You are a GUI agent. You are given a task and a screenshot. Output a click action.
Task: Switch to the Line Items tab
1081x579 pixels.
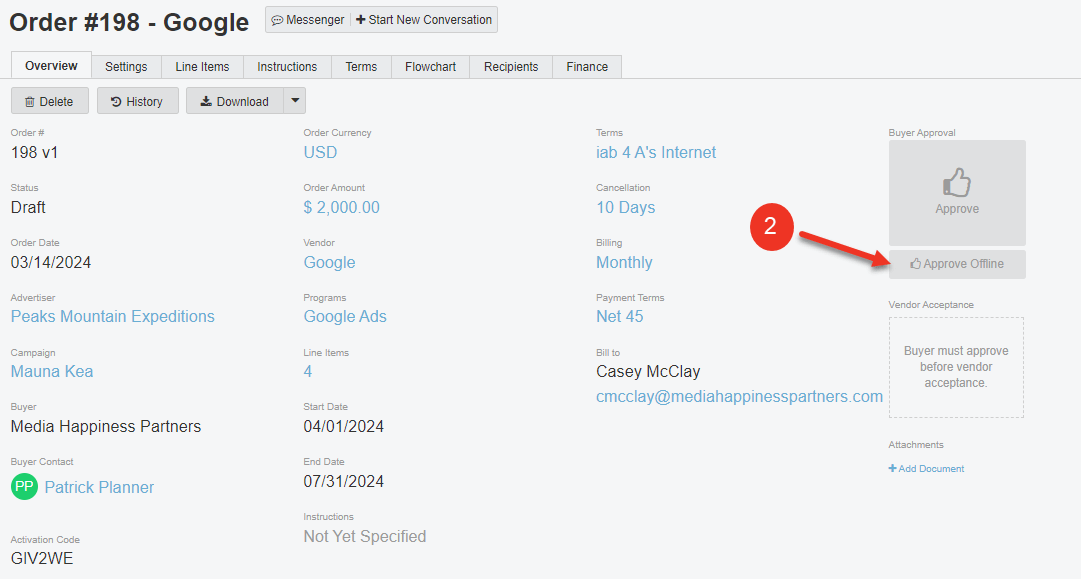[202, 66]
